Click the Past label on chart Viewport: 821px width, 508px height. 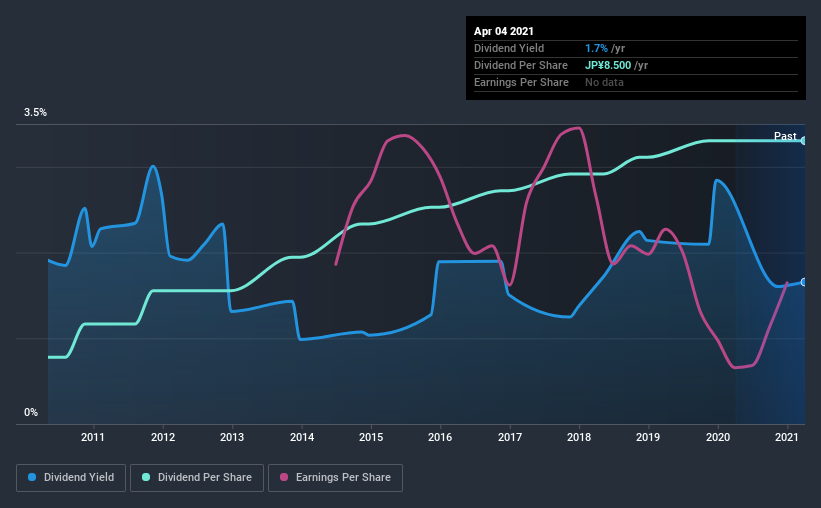pyautogui.click(x=785, y=136)
